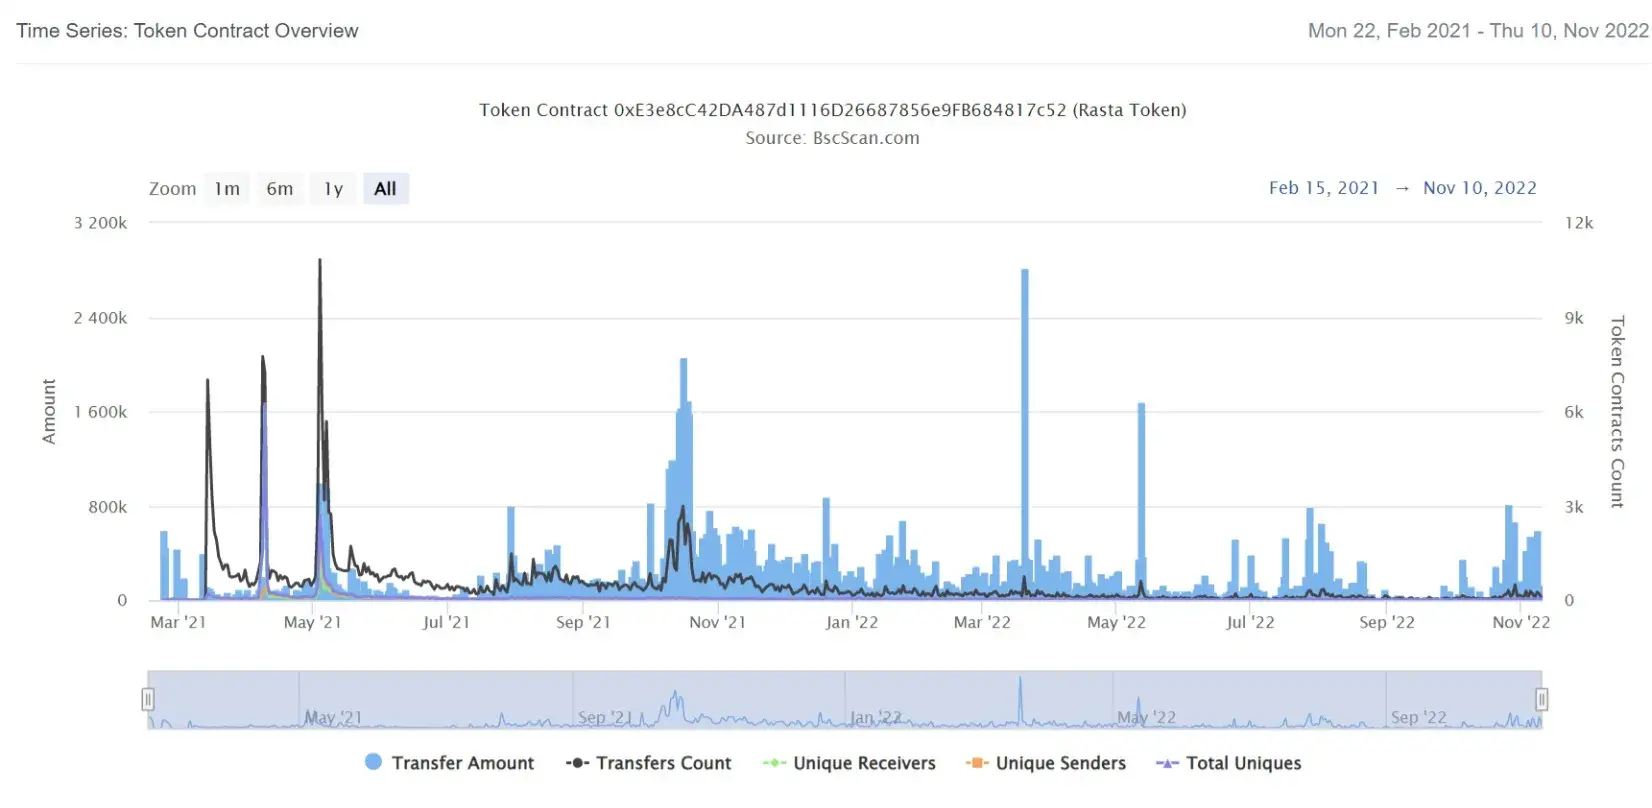The width and height of the screenshot is (1652, 808).
Task: Click the navigator at May '21
Action: 333,717
